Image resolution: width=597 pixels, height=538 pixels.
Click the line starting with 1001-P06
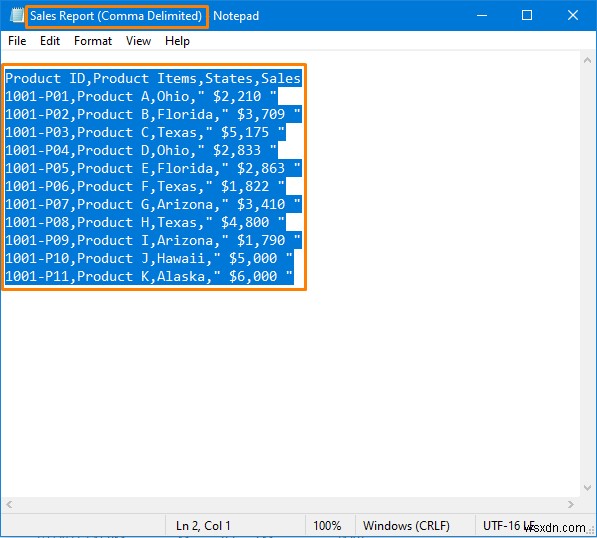[145, 186]
